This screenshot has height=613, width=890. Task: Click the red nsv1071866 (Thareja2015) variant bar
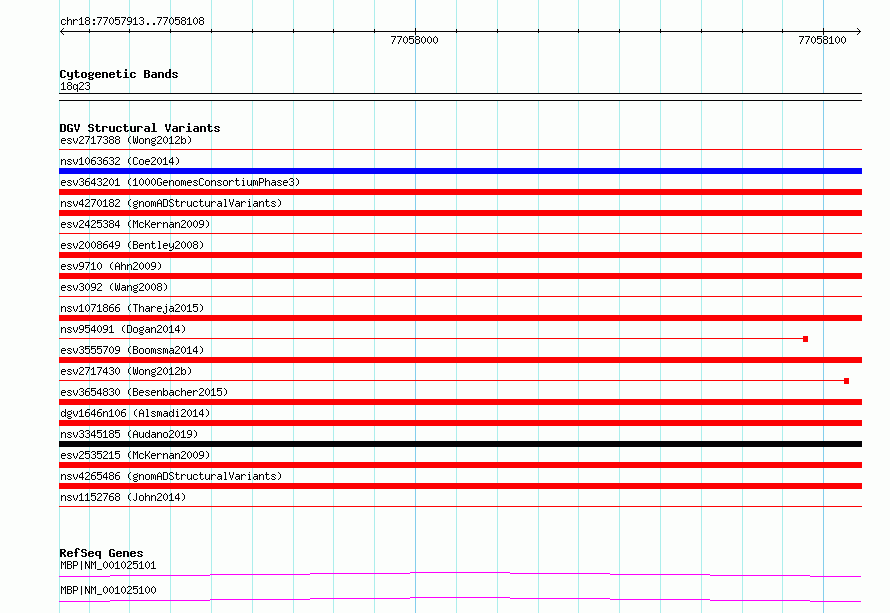pyautogui.click(x=460, y=318)
